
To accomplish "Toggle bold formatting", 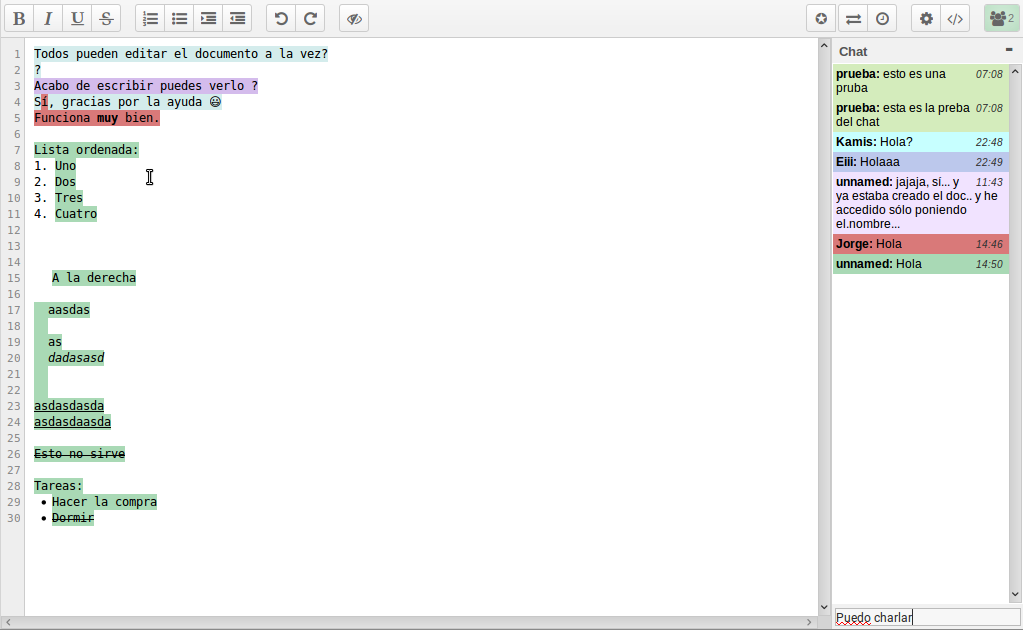I will [x=19, y=18].
